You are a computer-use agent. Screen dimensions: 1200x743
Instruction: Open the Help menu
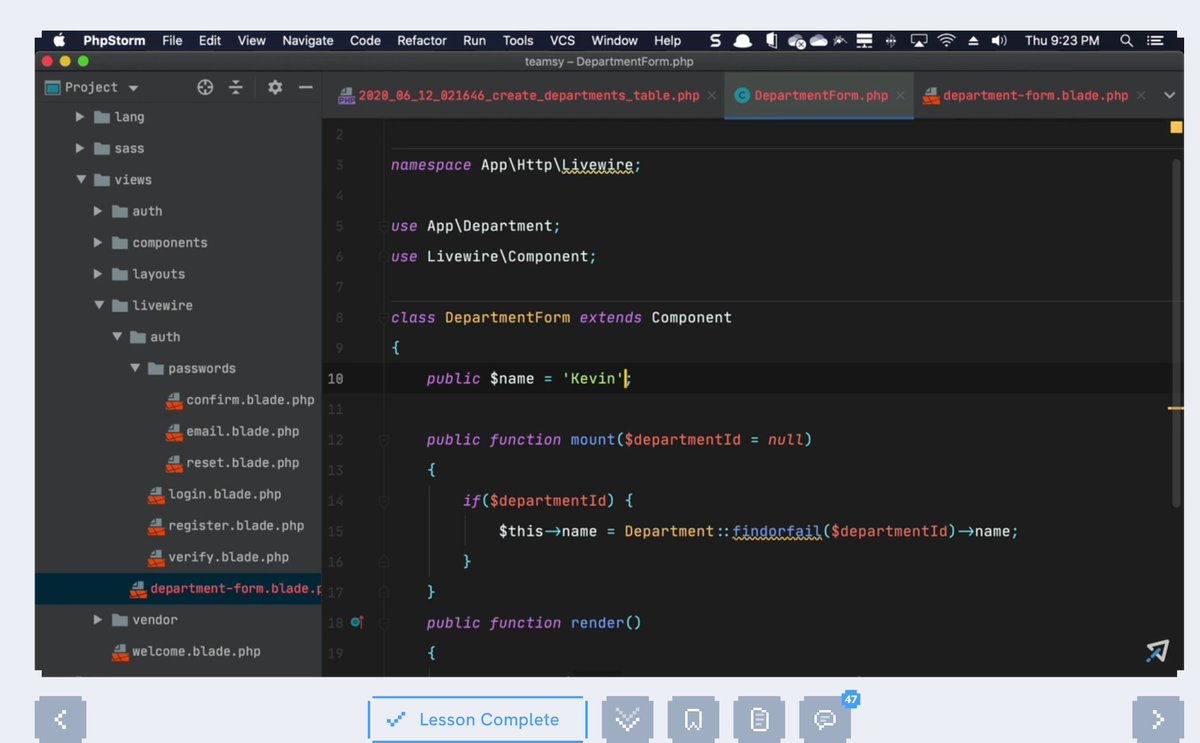667,41
